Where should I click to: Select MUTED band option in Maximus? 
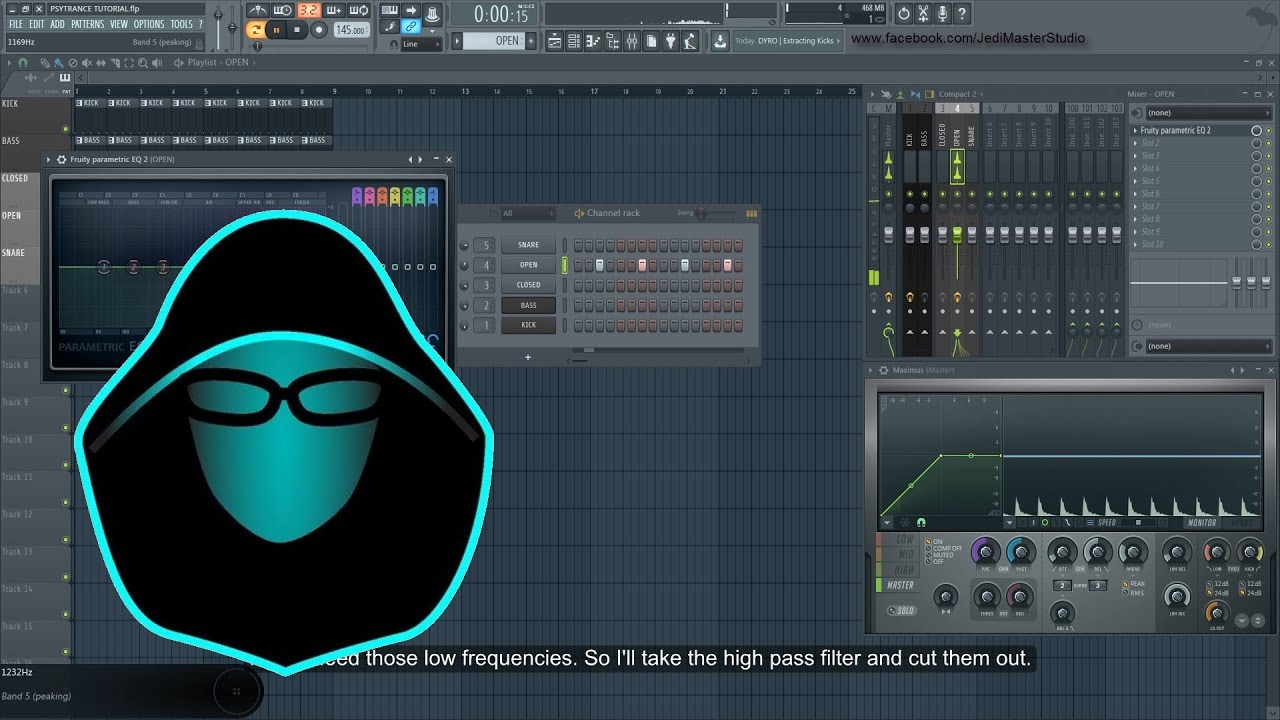(940, 555)
